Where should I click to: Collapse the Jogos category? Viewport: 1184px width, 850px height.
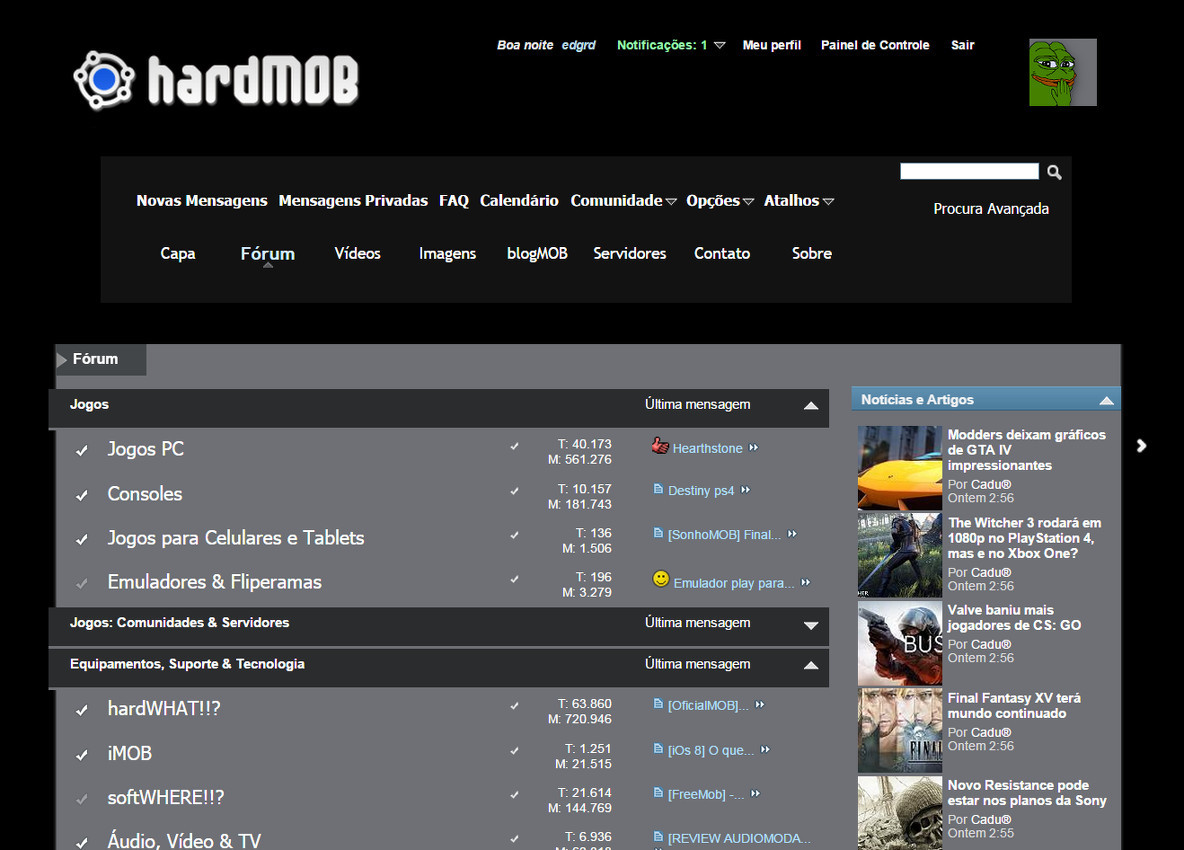click(811, 405)
